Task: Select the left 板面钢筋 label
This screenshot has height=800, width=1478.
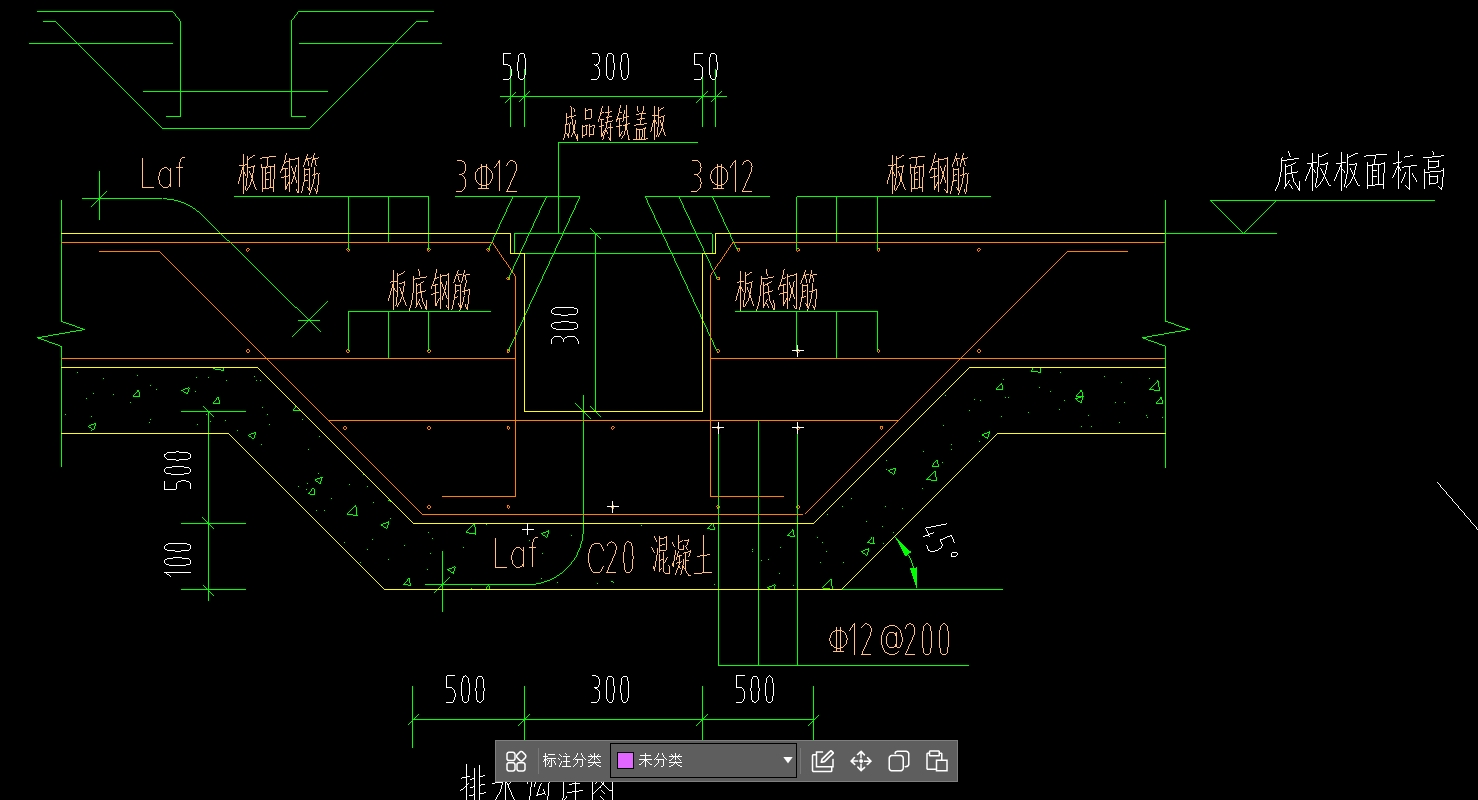Action: tap(279, 174)
